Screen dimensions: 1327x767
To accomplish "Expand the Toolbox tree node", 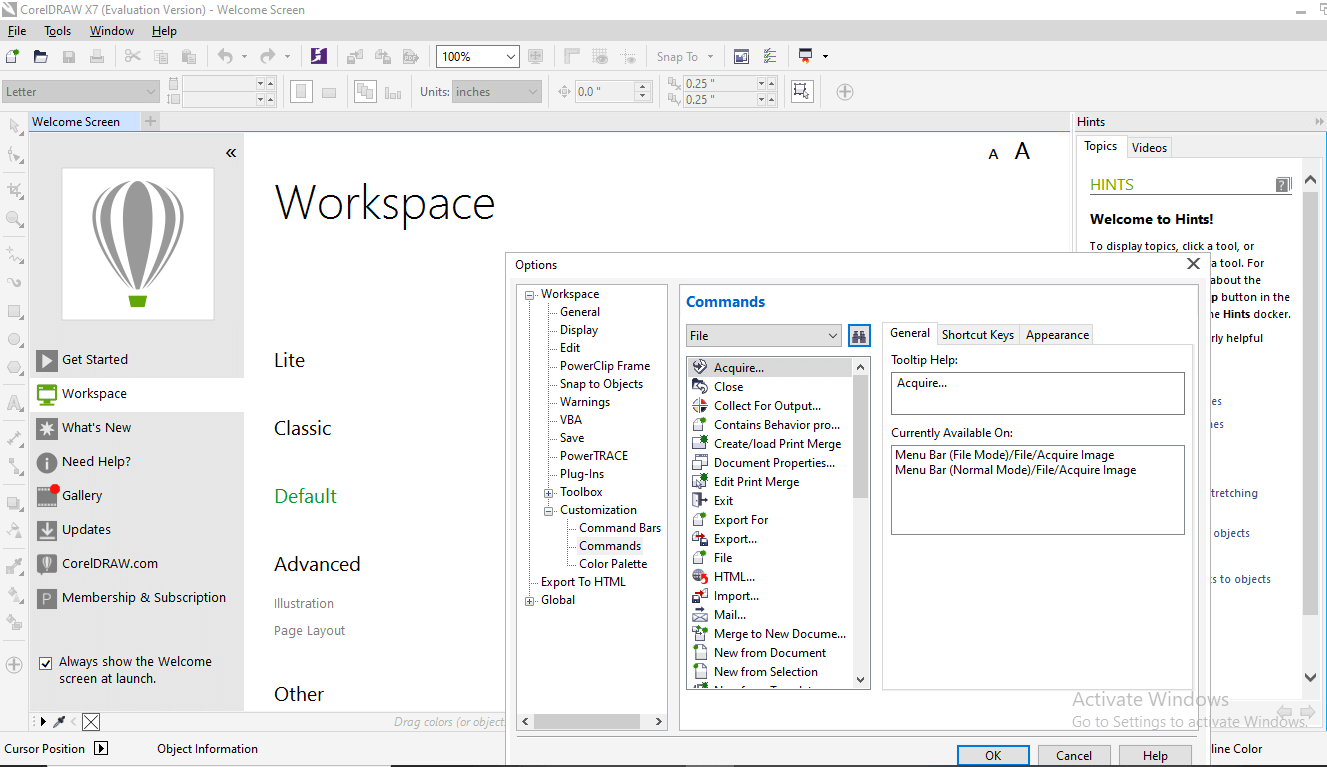I will 549,493.
